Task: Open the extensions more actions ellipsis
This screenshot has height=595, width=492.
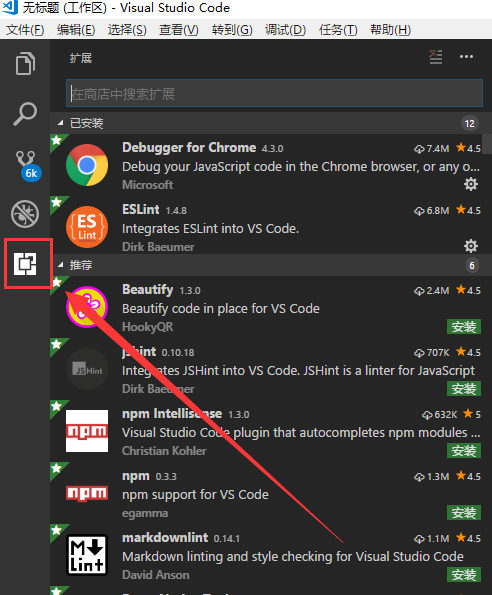Action: [x=466, y=57]
